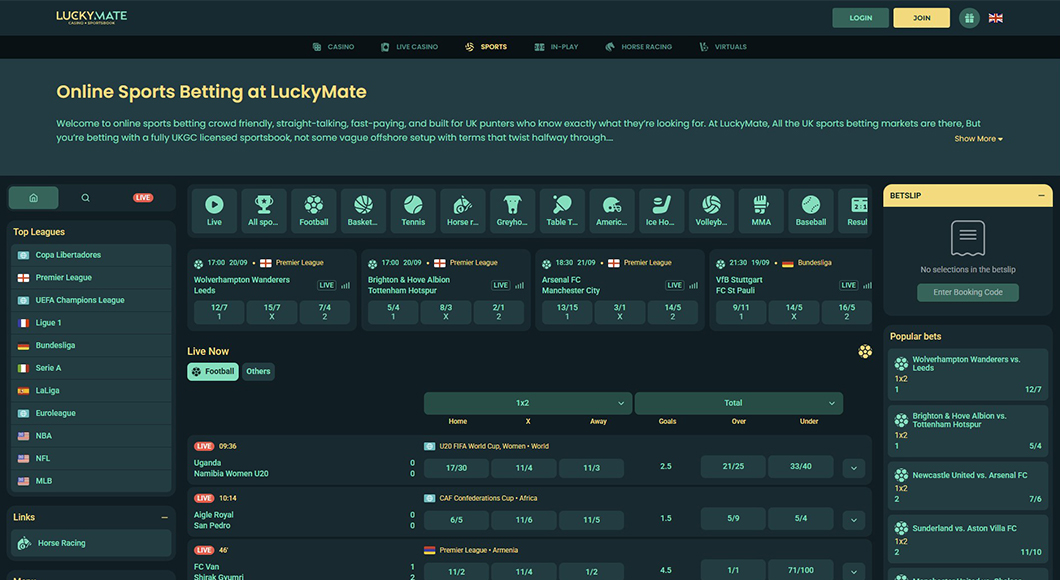Switch to the LIVE sidebar tab

click(x=142, y=197)
